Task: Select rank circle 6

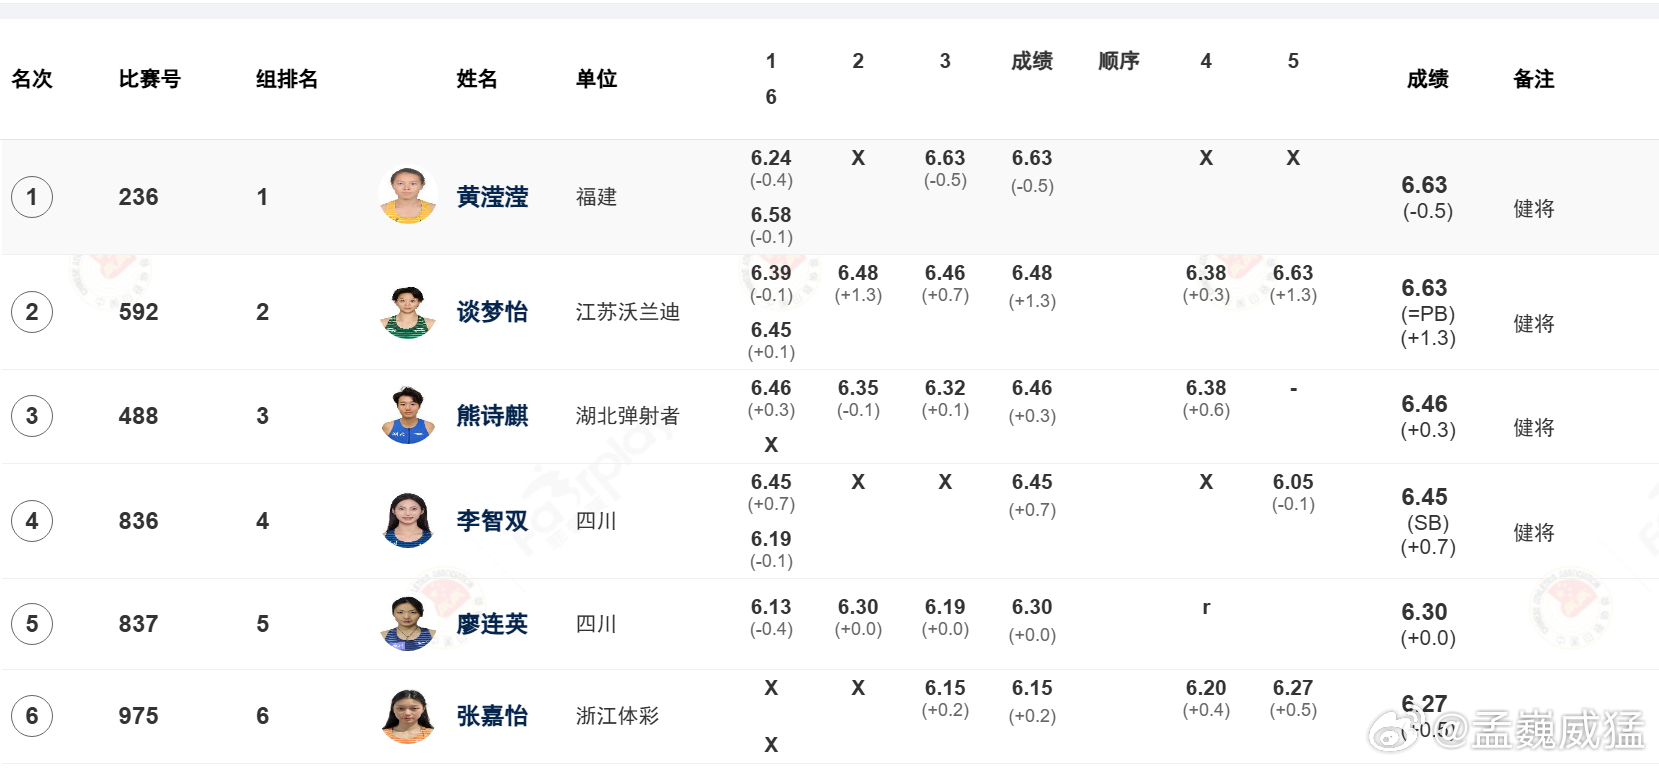Action: (32, 716)
